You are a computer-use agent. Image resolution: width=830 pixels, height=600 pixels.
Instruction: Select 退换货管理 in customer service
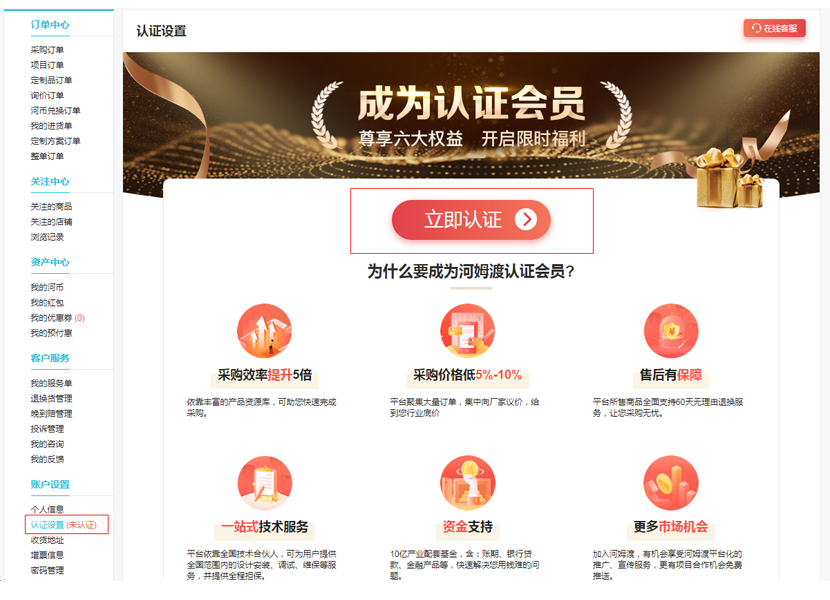(x=51, y=398)
